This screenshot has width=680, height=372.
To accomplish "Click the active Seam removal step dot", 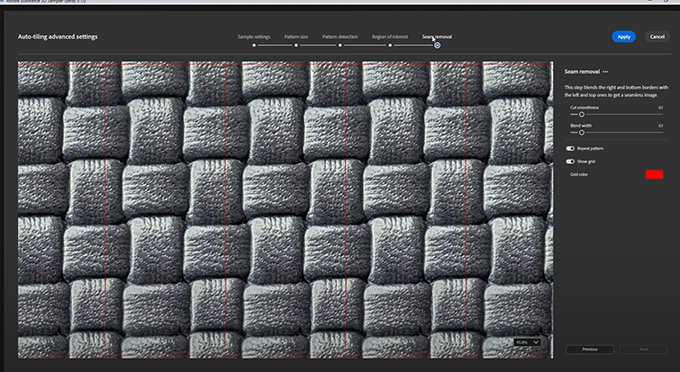I will tap(437, 45).
